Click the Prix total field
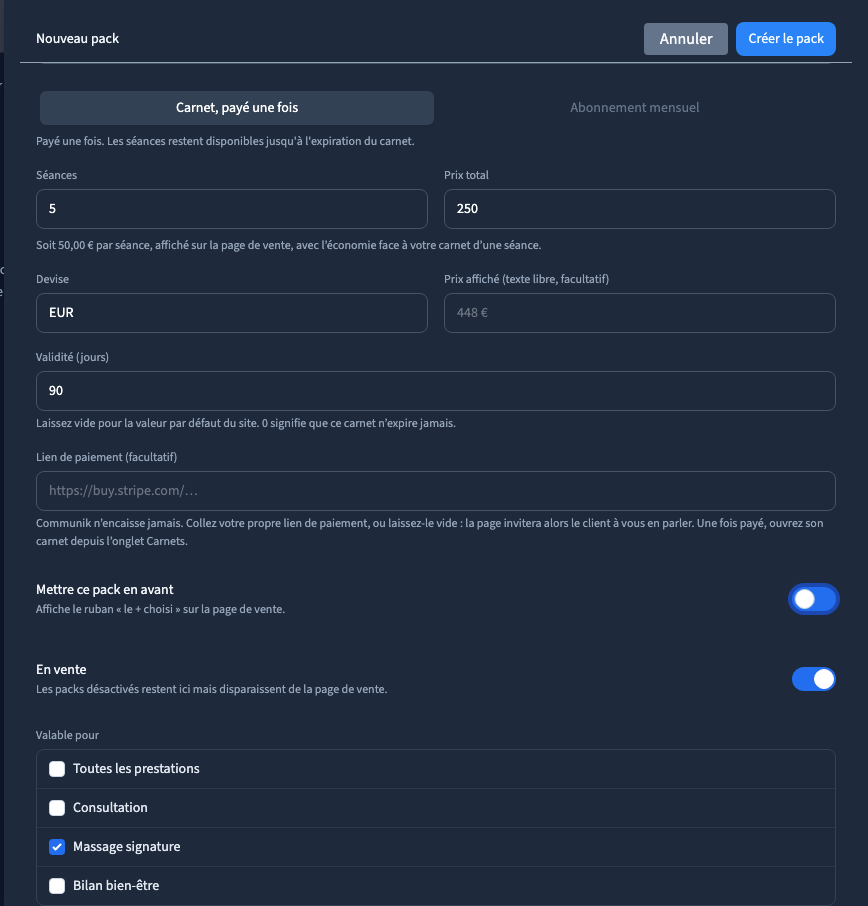The width and height of the screenshot is (868, 906). click(x=640, y=209)
